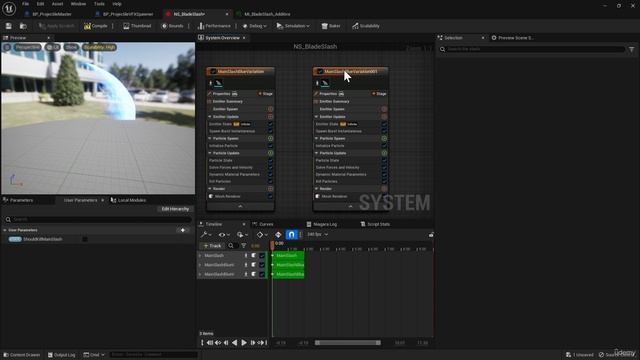
Task: Add module to Particle Update in second emitter
Action: coord(384,153)
